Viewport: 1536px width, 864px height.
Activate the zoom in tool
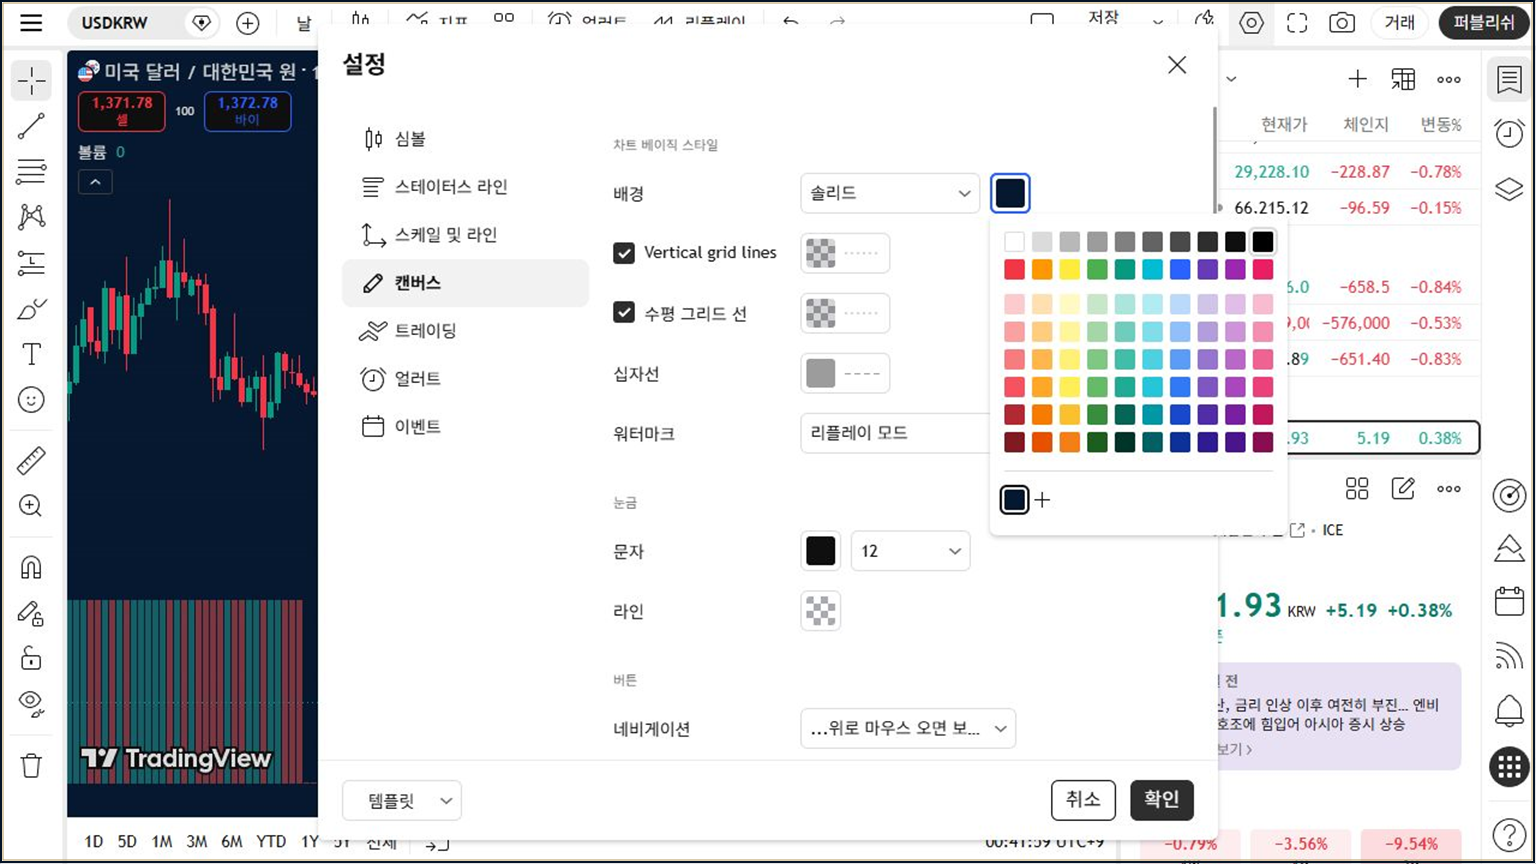[x=31, y=506]
